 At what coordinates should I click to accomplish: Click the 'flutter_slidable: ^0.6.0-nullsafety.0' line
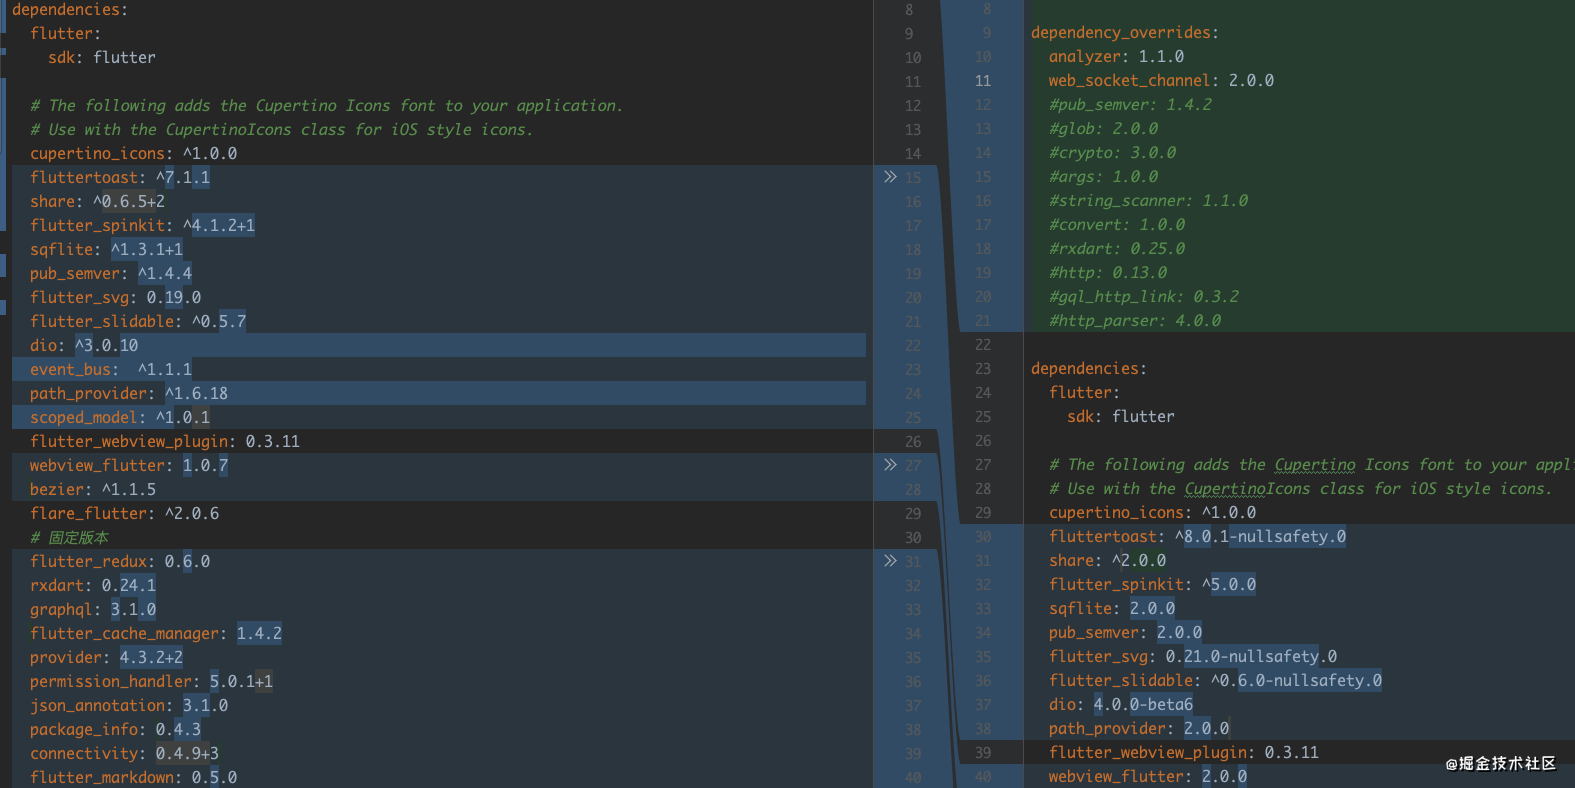click(1215, 680)
